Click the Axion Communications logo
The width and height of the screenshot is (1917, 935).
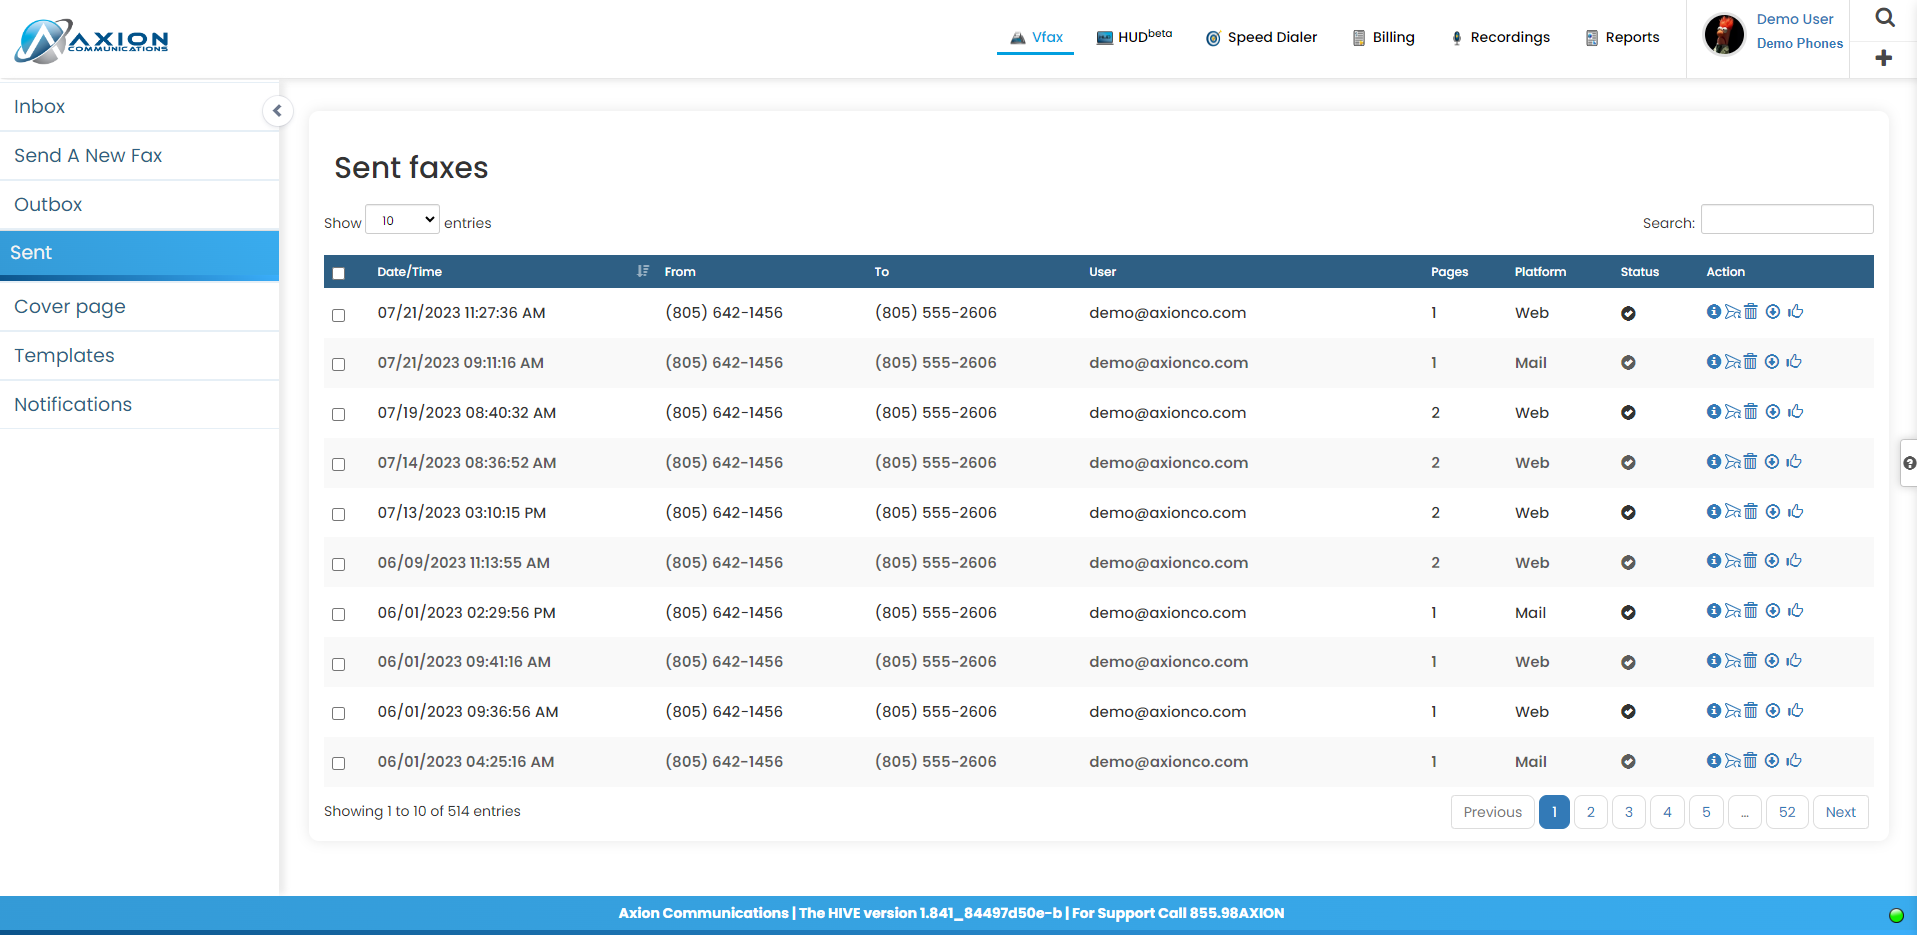coord(92,41)
